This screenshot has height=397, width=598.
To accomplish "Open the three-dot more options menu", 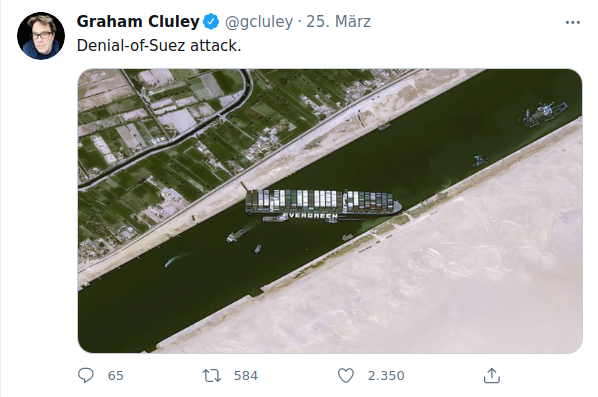I will coord(572,23).
